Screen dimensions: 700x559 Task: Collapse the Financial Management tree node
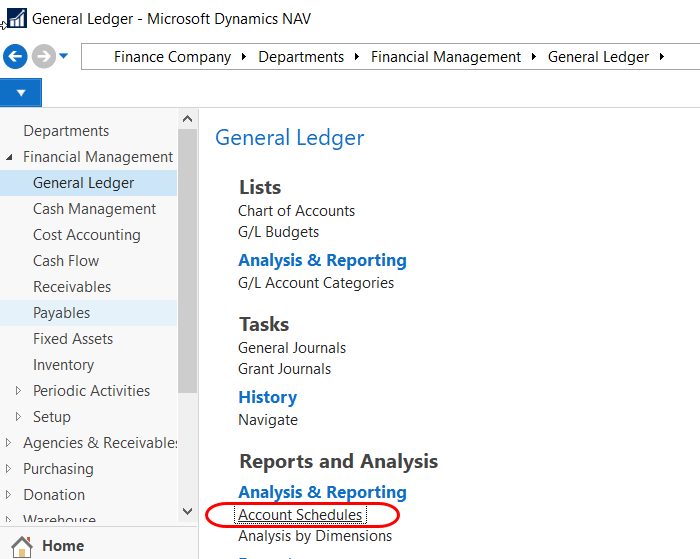point(10,157)
